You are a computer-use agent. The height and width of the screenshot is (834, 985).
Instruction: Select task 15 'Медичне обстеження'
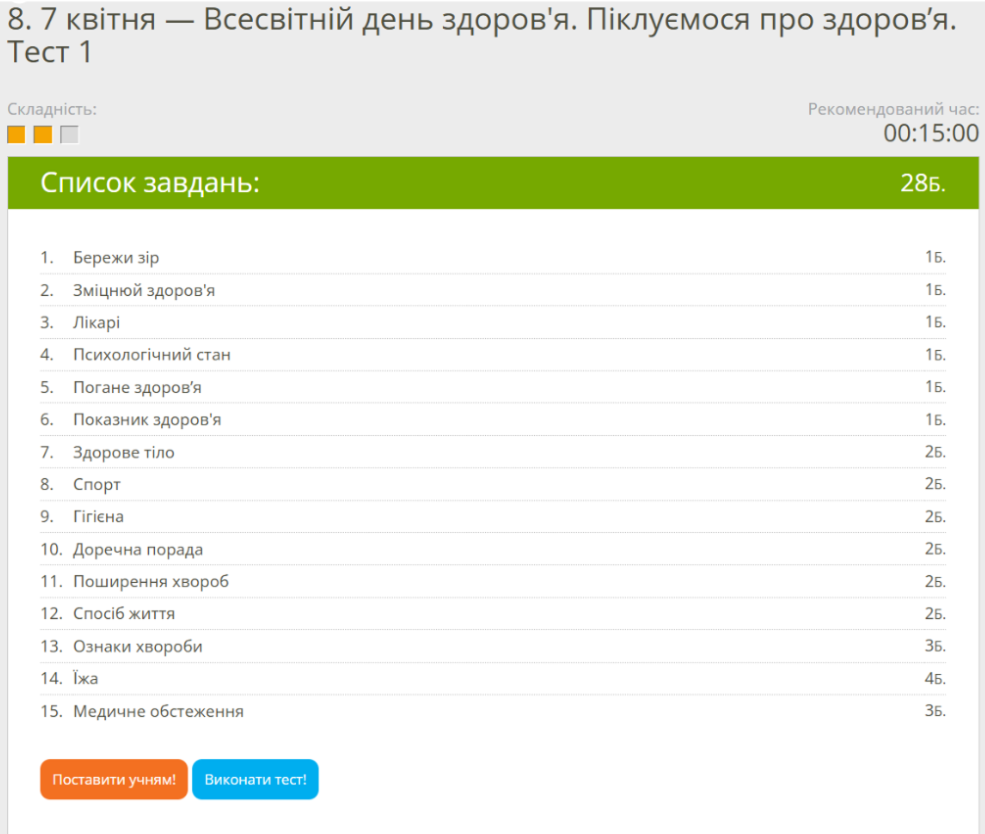coord(158,712)
